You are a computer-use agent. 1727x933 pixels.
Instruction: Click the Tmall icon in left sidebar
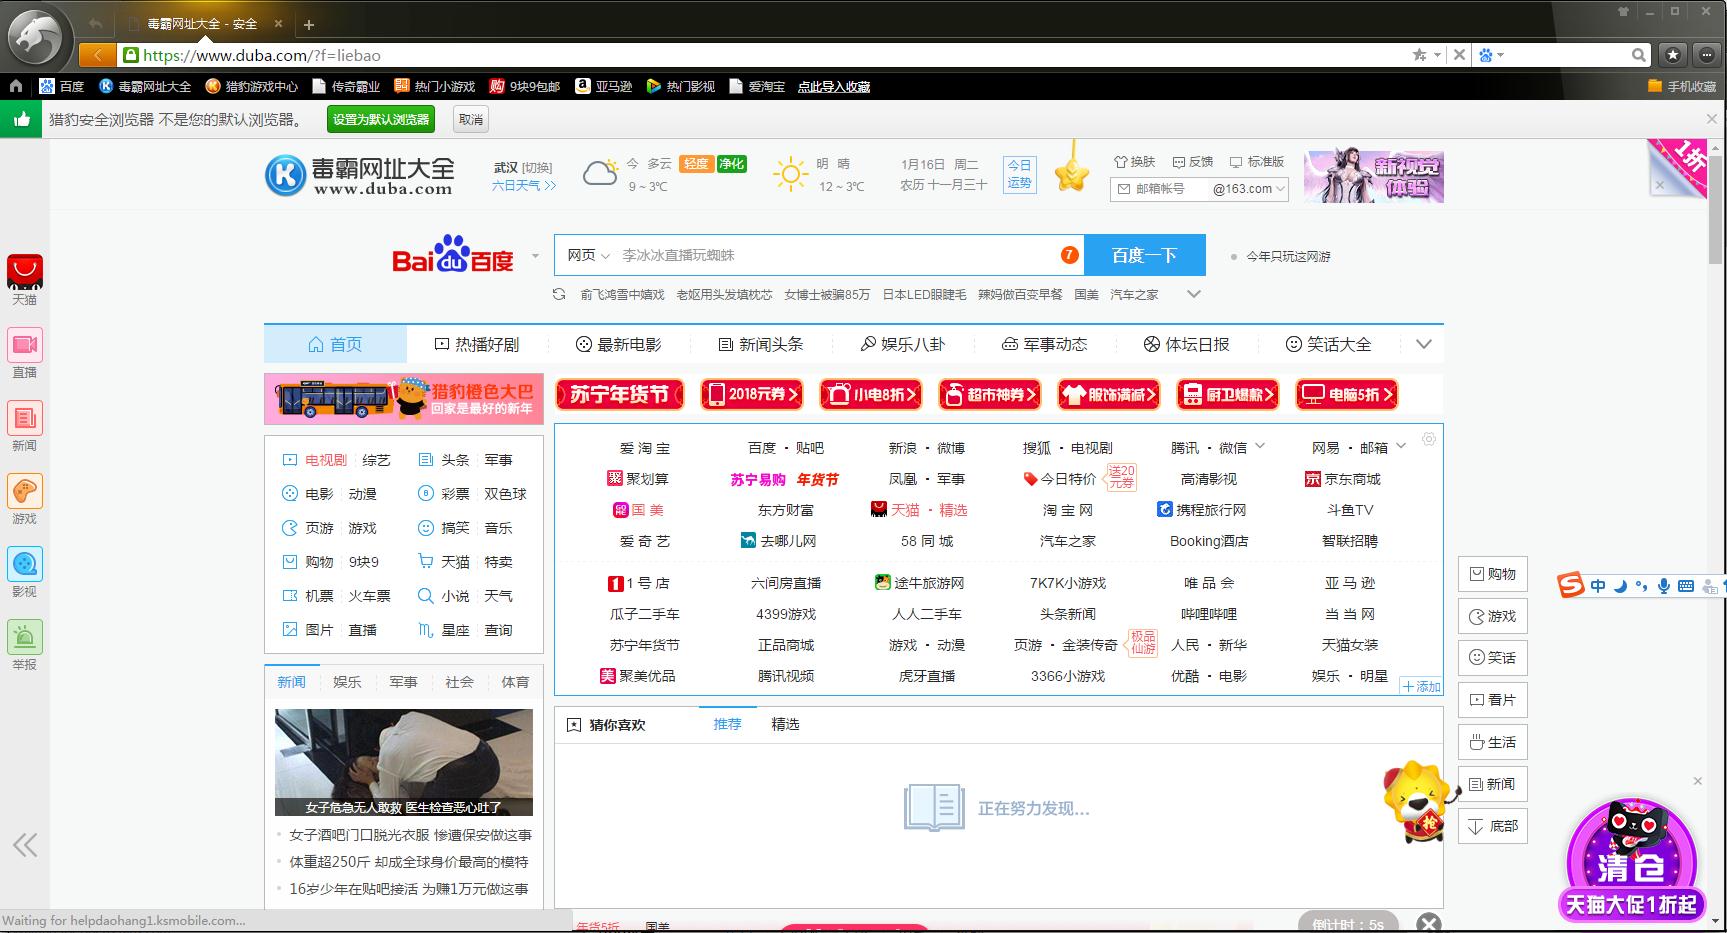tap(25, 272)
